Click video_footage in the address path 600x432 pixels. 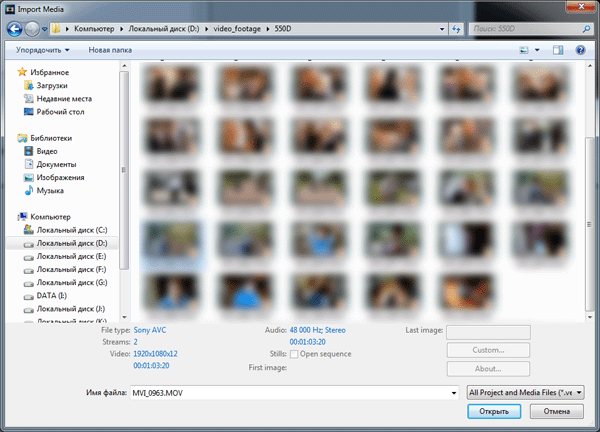pos(238,30)
